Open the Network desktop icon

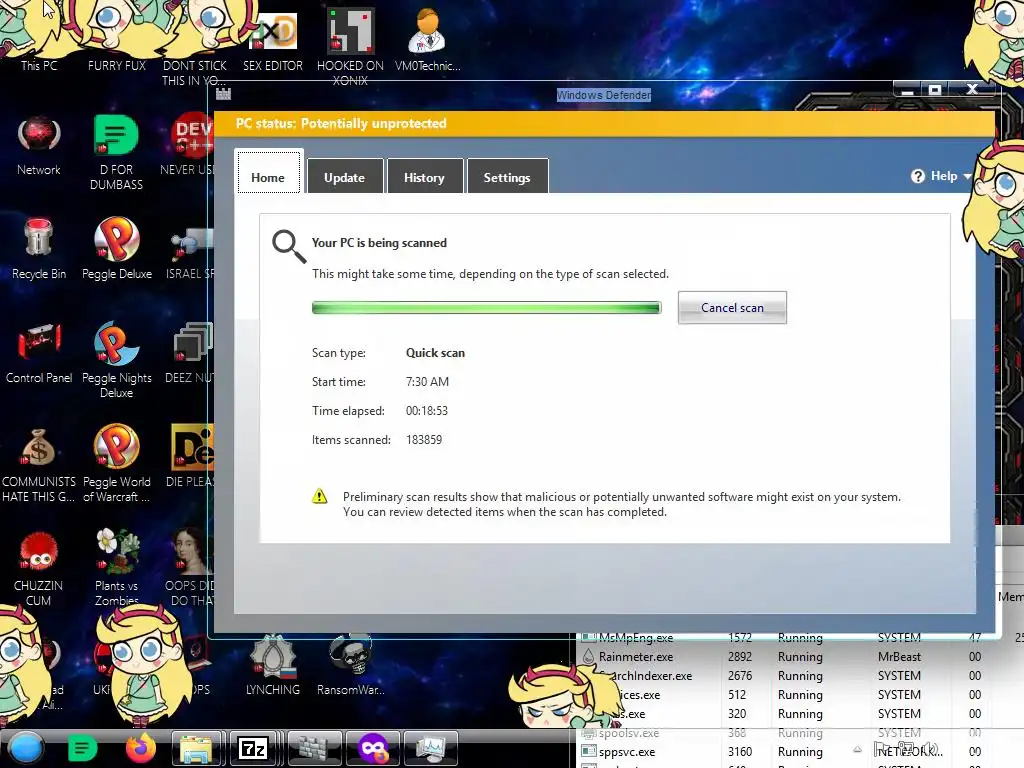pos(39,145)
